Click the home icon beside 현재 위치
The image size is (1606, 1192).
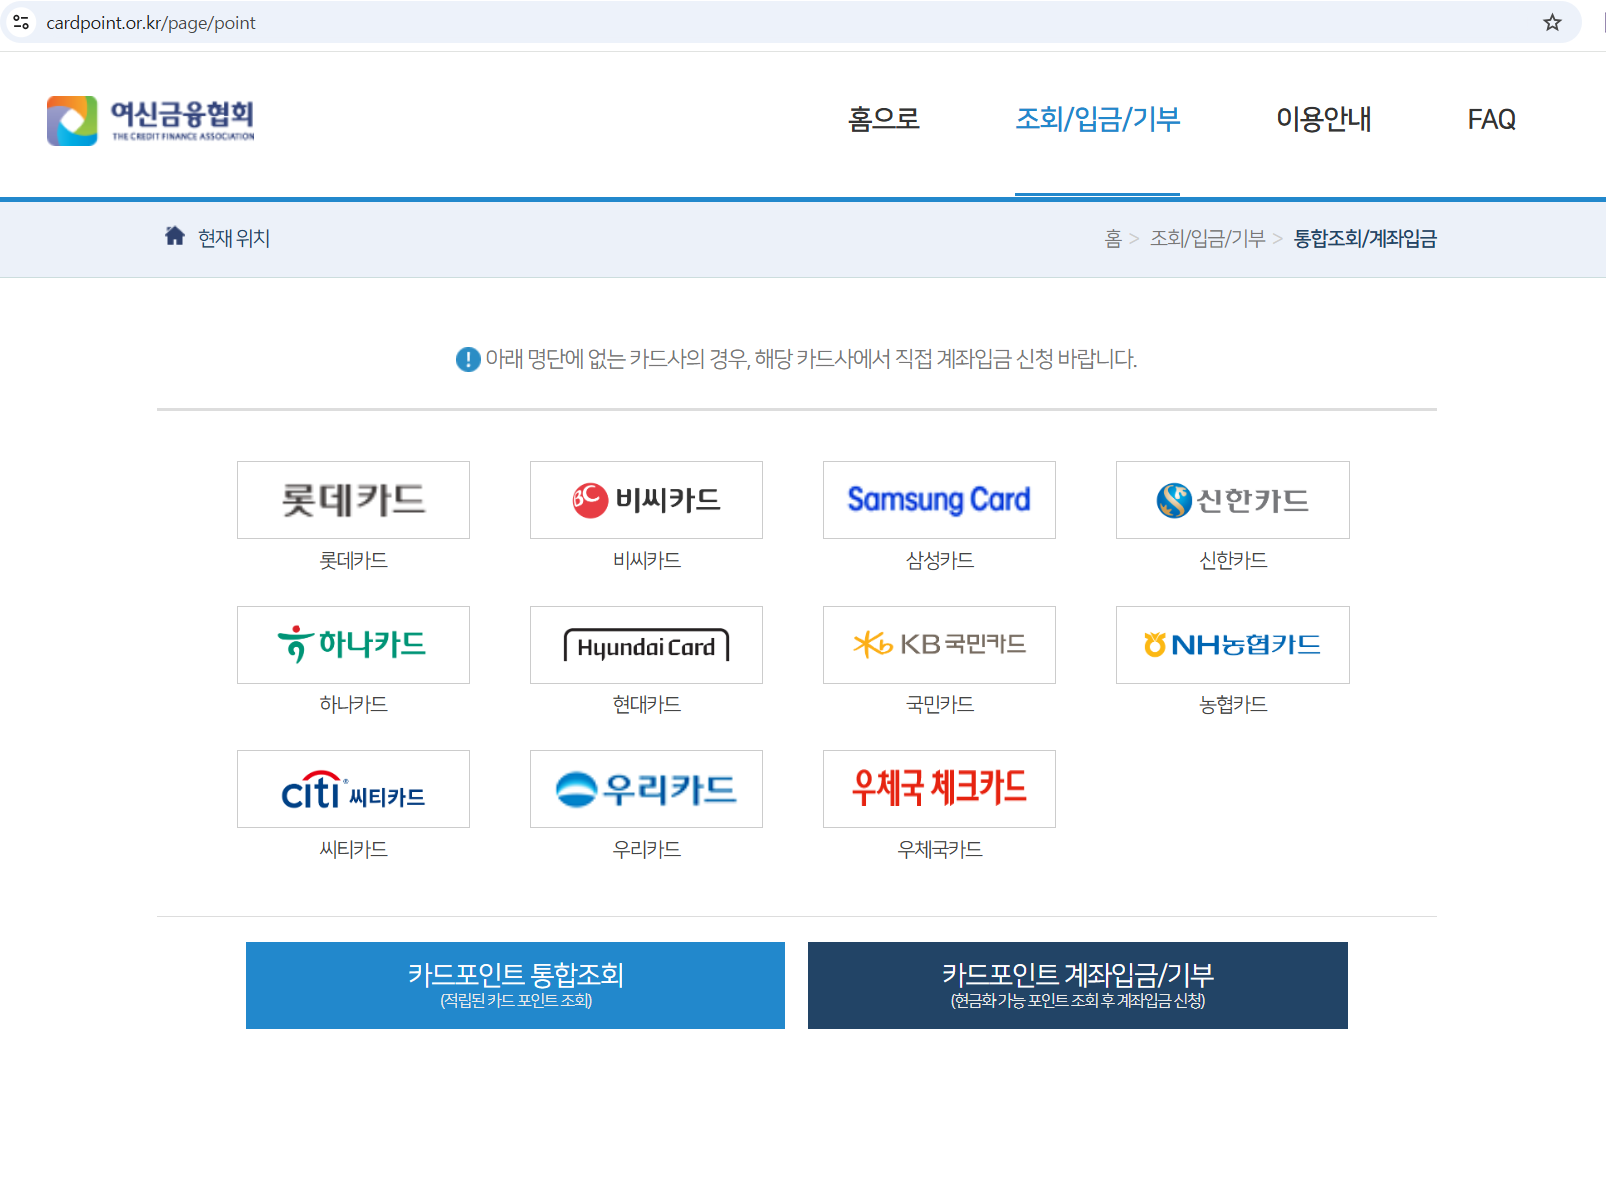tap(174, 236)
